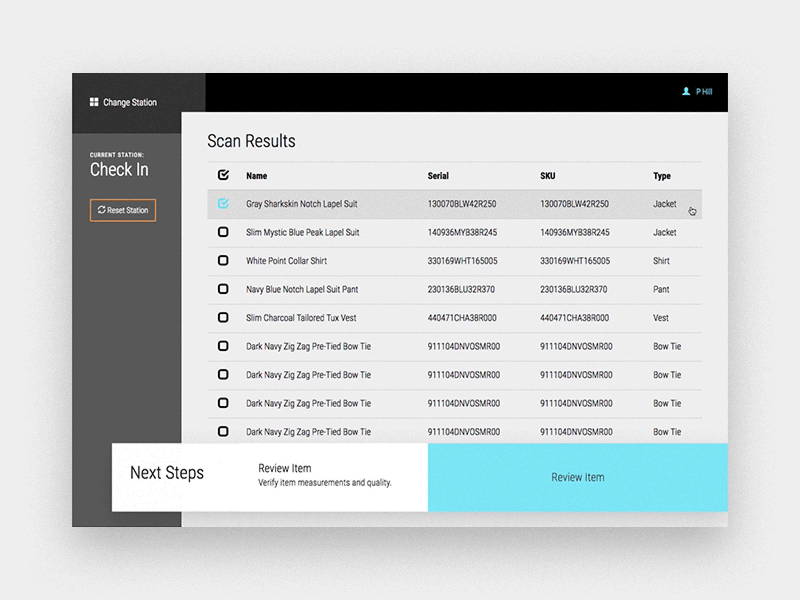This screenshot has width=800, height=600.
Task: Click the Scan Results heading
Action: pyautogui.click(x=251, y=141)
